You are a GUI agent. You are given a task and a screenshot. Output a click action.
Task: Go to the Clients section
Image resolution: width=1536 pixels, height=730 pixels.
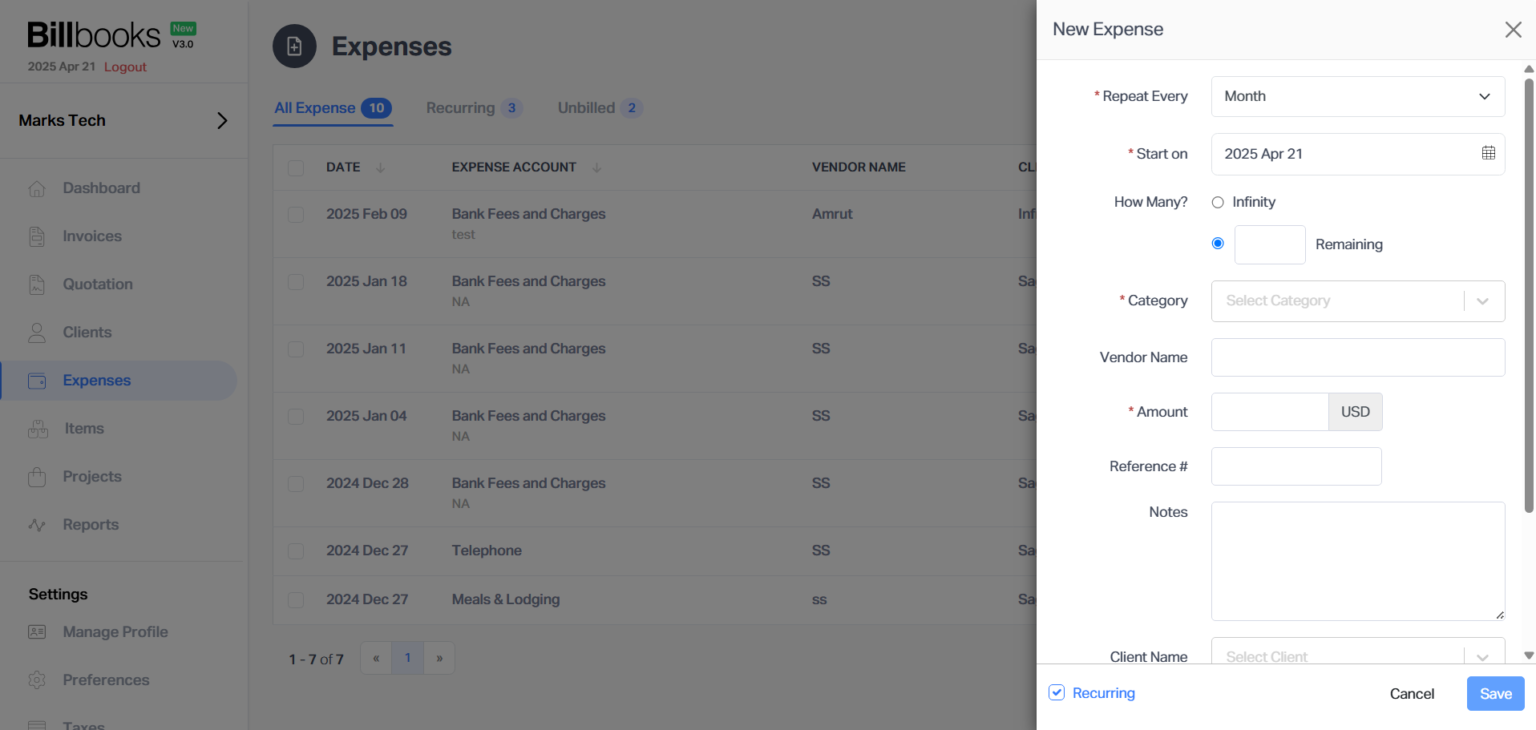click(86, 332)
